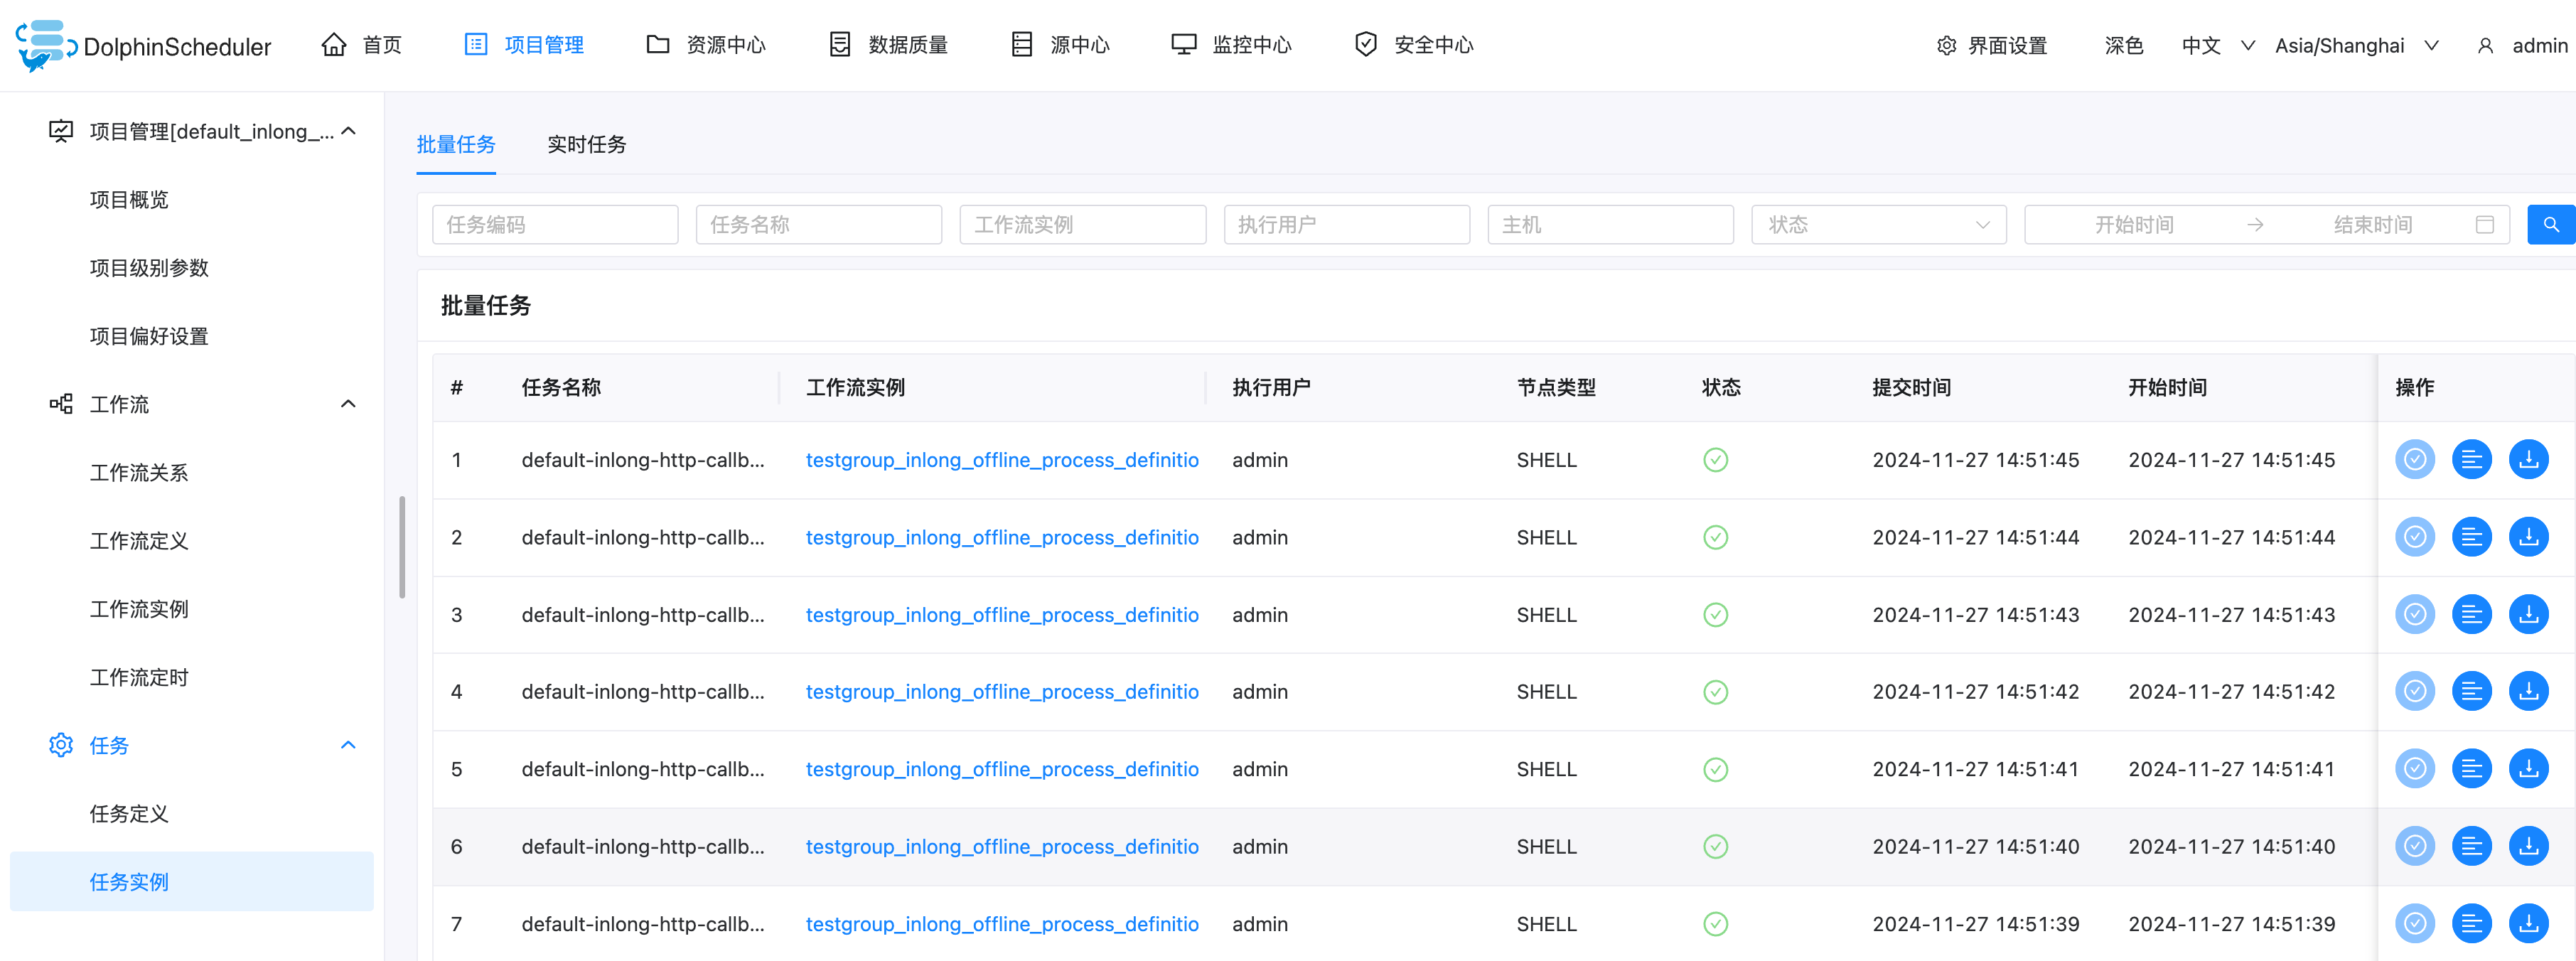Click the view log icon for row 5

point(2471,769)
